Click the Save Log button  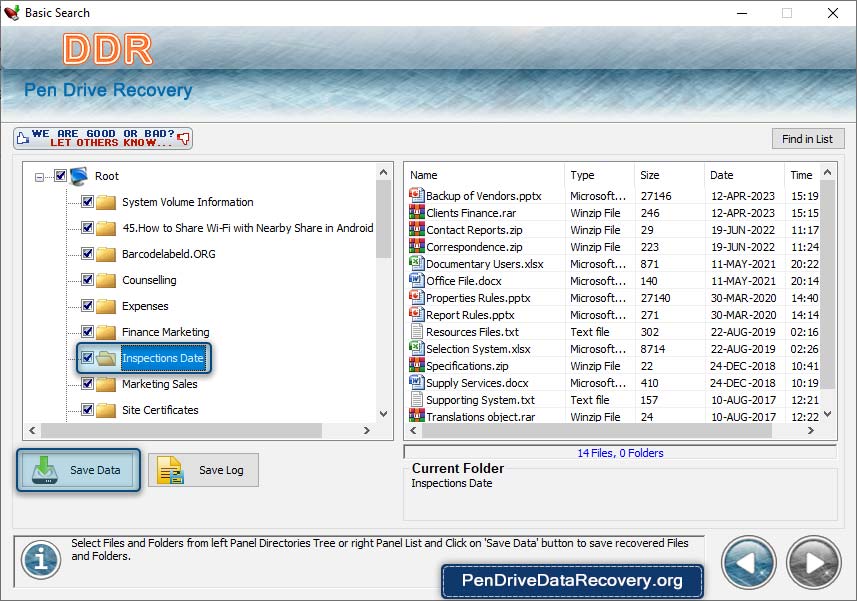click(203, 470)
